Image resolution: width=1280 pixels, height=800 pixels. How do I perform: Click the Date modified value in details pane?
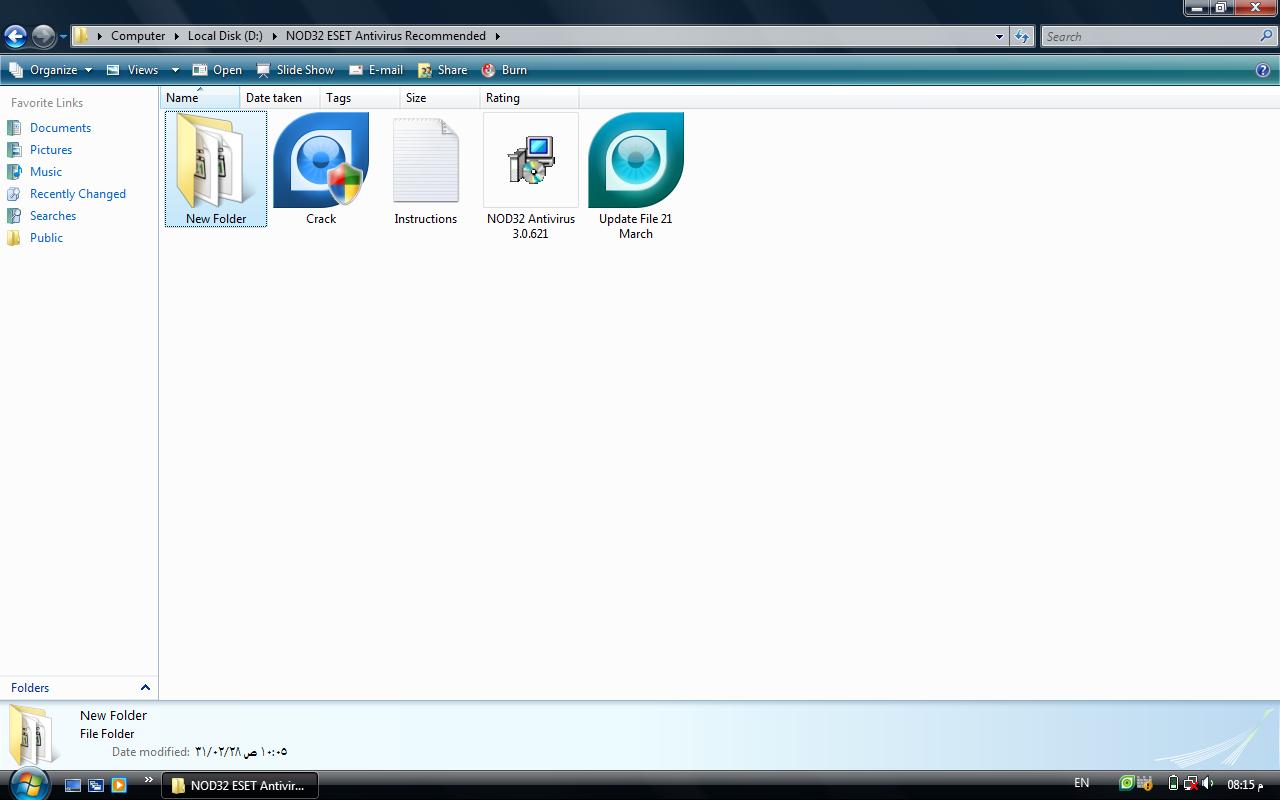pos(240,752)
